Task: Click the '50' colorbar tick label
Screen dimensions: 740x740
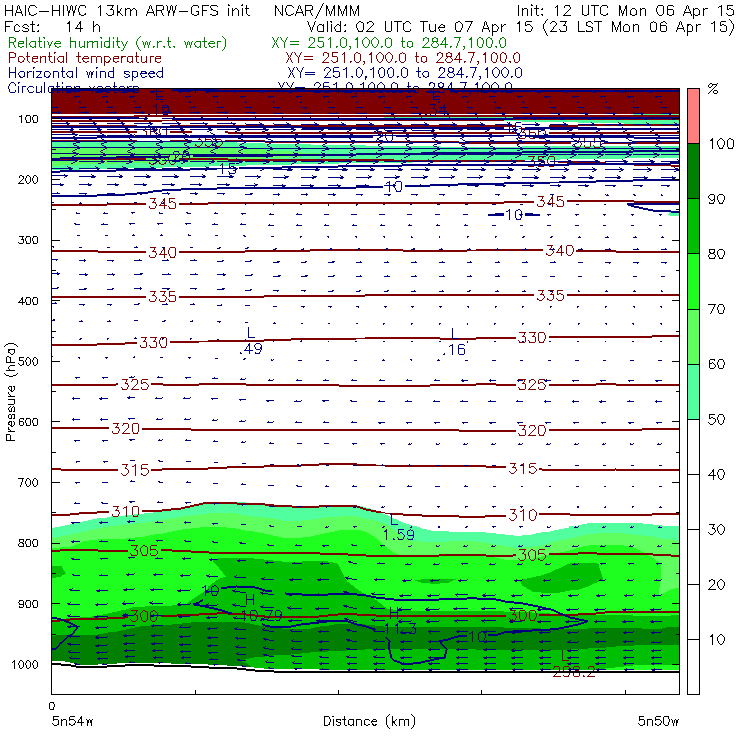Action: point(716,420)
